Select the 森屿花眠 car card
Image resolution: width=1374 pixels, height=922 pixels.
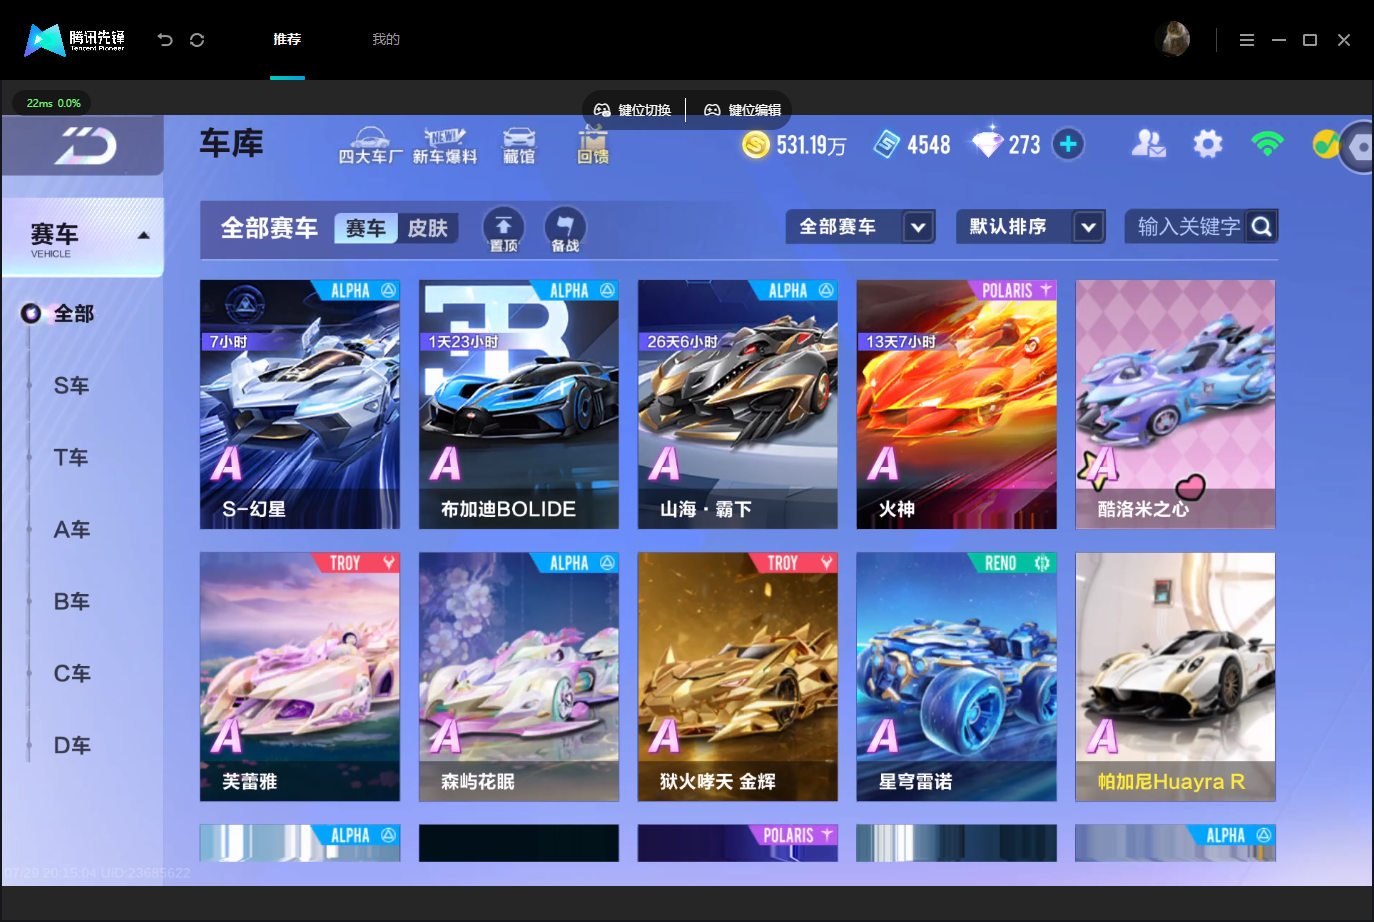pyautogui.click(x=519, y=677)
